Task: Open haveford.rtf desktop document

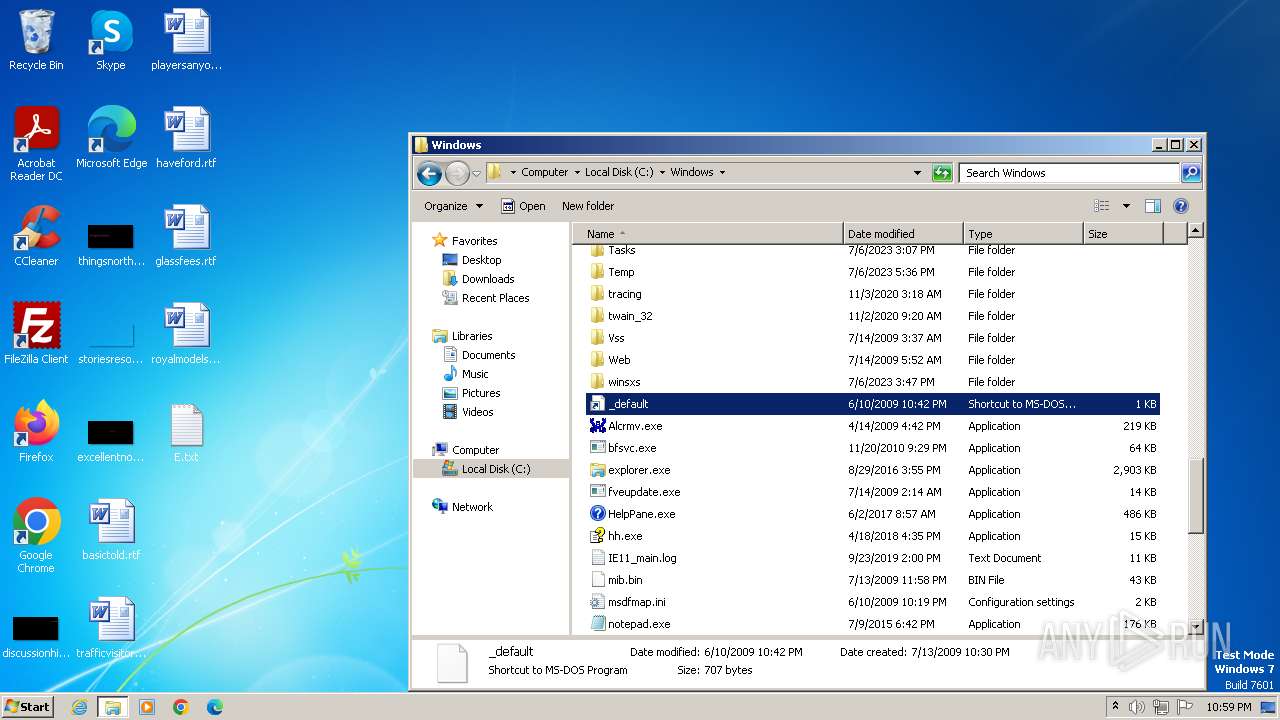Action: pos(186,139)
